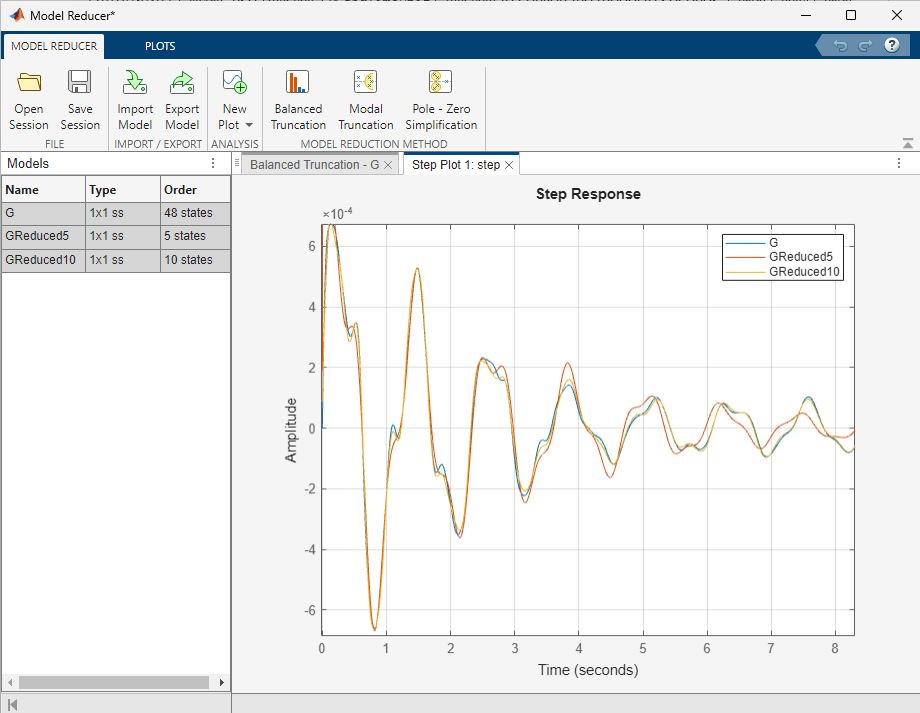Click the GReduced10 legend entry
Image resolution: width=920 pixels, height=713 pixels.
coord(805,271)
